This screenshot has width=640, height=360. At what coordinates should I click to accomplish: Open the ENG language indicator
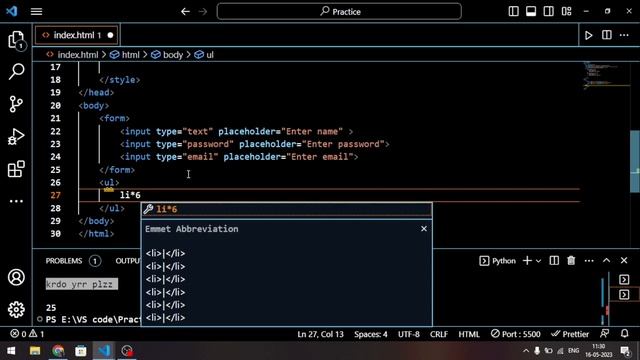573,351
